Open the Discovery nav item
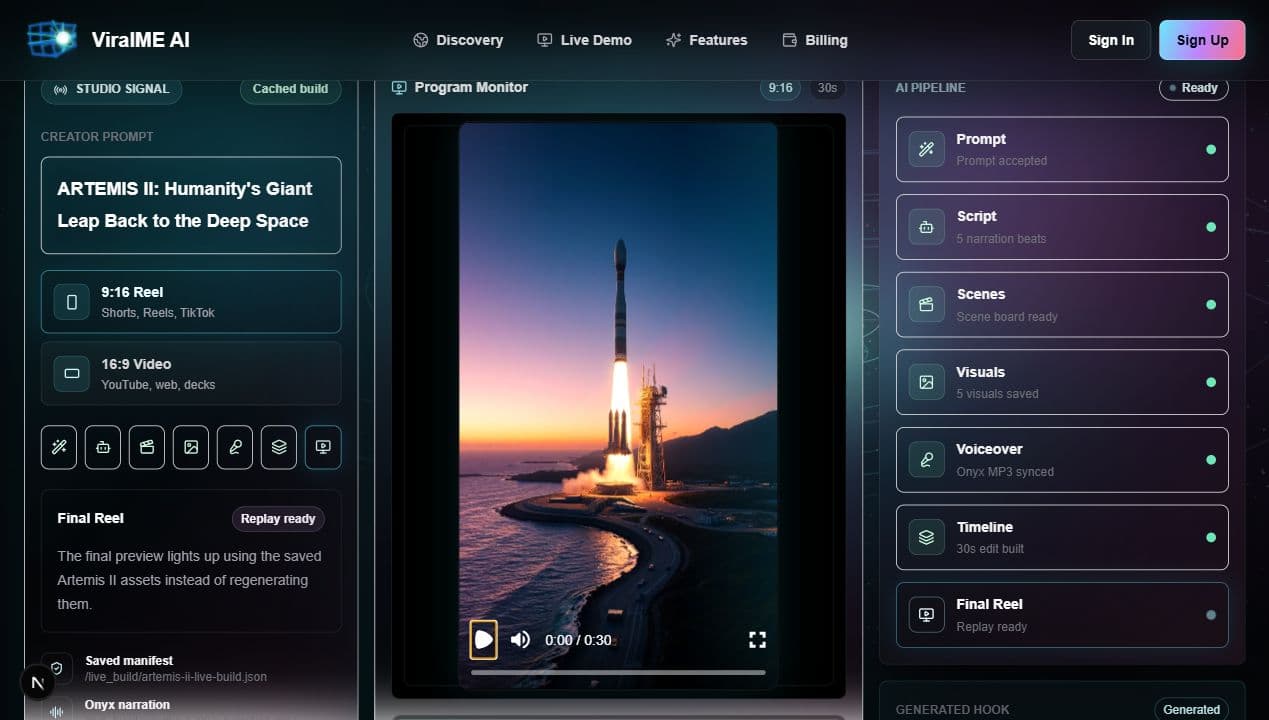Viewport: 1269px width, 720px height. (x=458, y=40)
